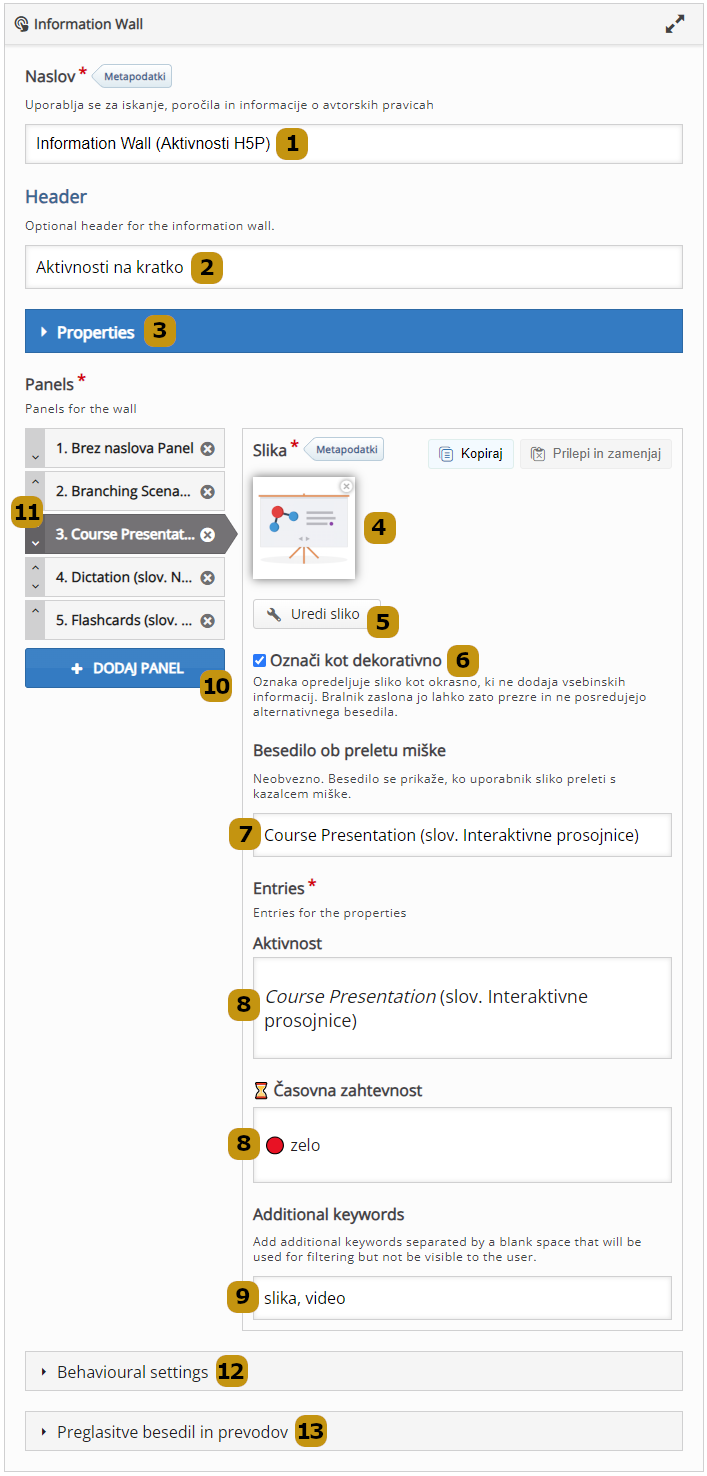Viewport: 707px width, 1476px height.
Task: Click the red circle beside zelo
Action: click(x=275, y=1145)
